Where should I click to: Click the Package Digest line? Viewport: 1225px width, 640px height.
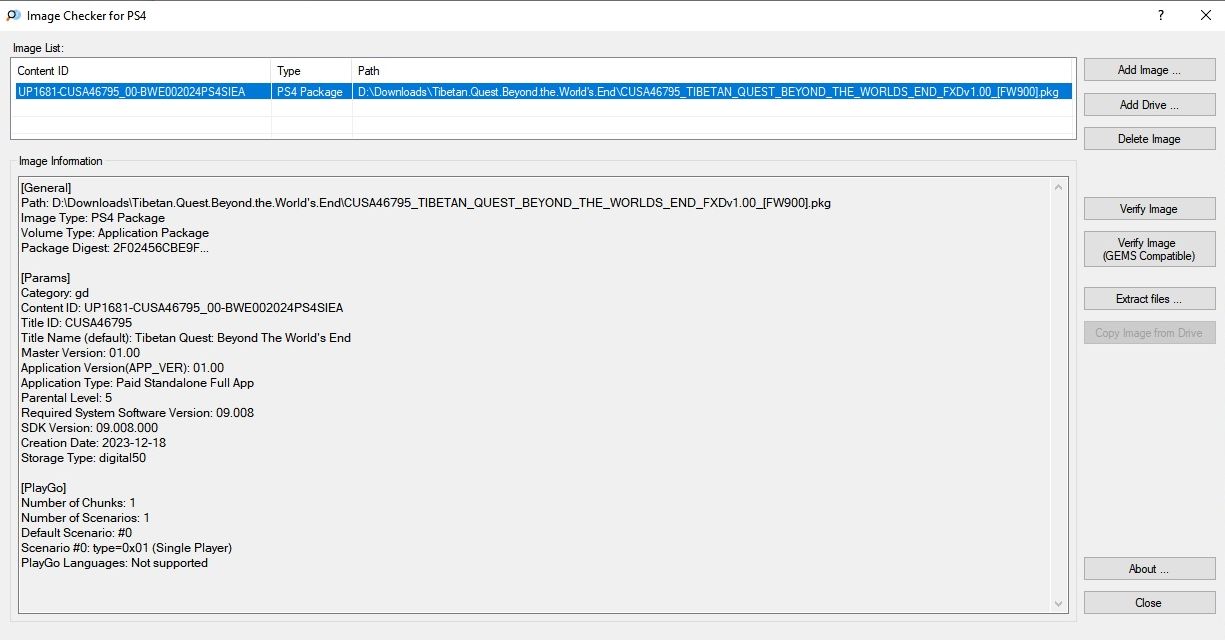pos(115,248)
